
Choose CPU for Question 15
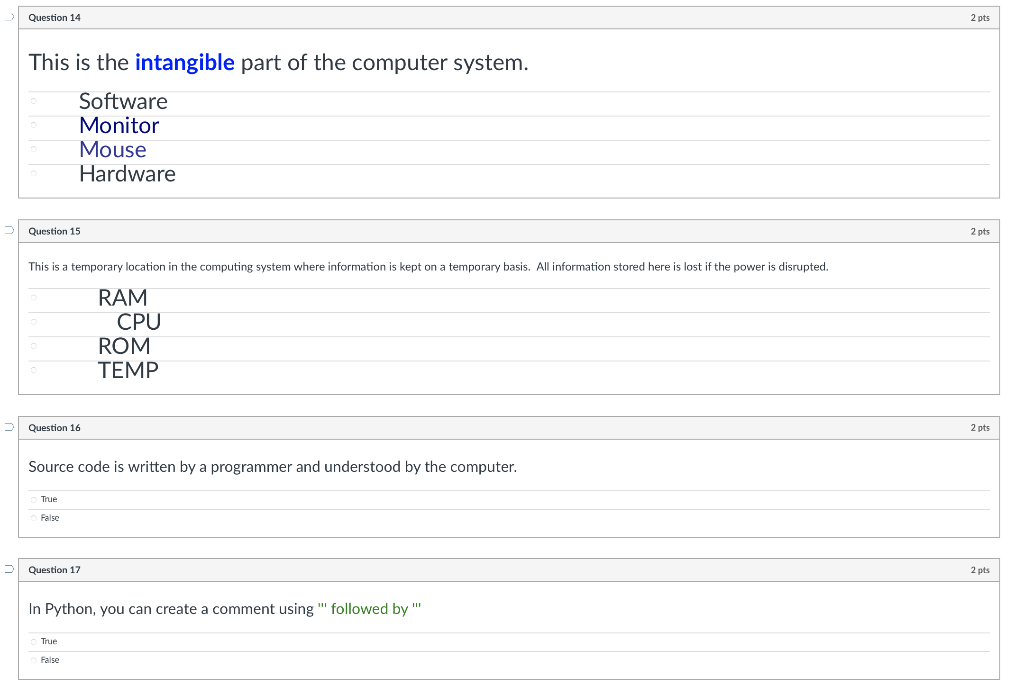(33, 321)
